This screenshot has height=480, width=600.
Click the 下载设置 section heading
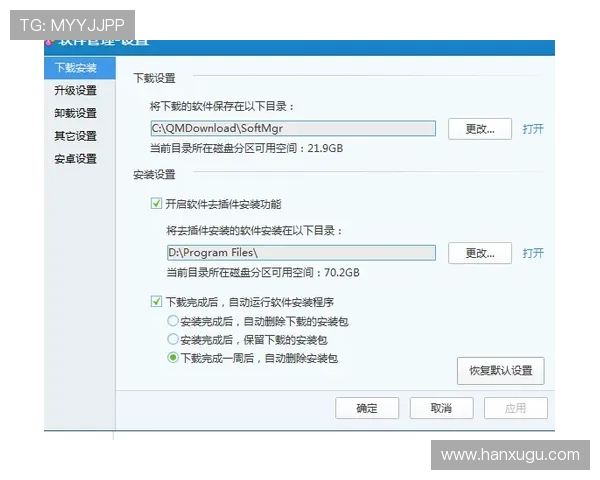pyautogui.click(x=154, y=78)
